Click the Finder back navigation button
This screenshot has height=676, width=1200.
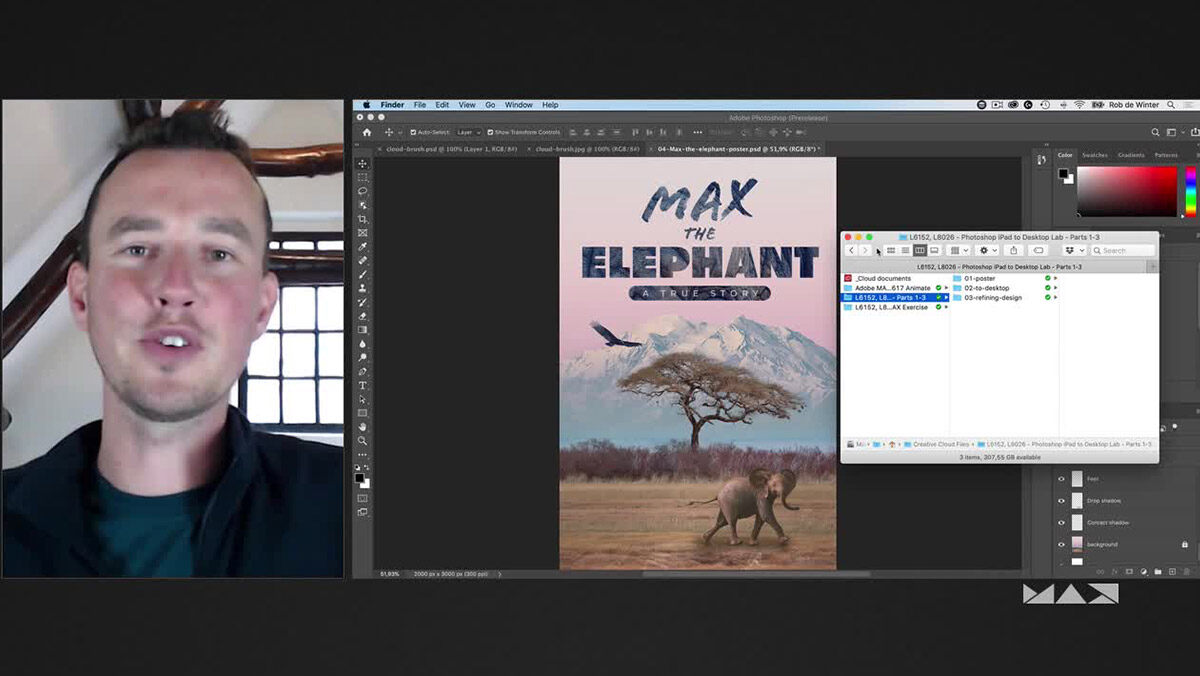(851, 251)
